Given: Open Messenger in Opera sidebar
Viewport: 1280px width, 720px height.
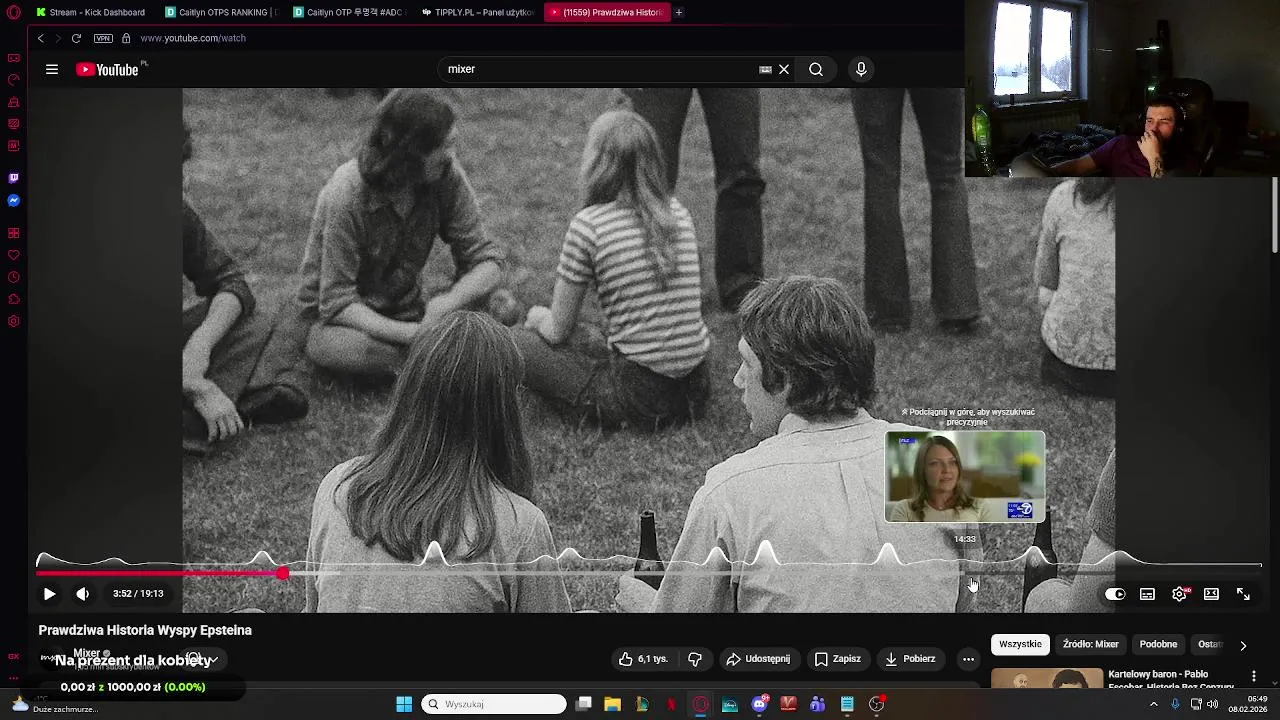Looking at the screenshot, I should tap(13, 201).
